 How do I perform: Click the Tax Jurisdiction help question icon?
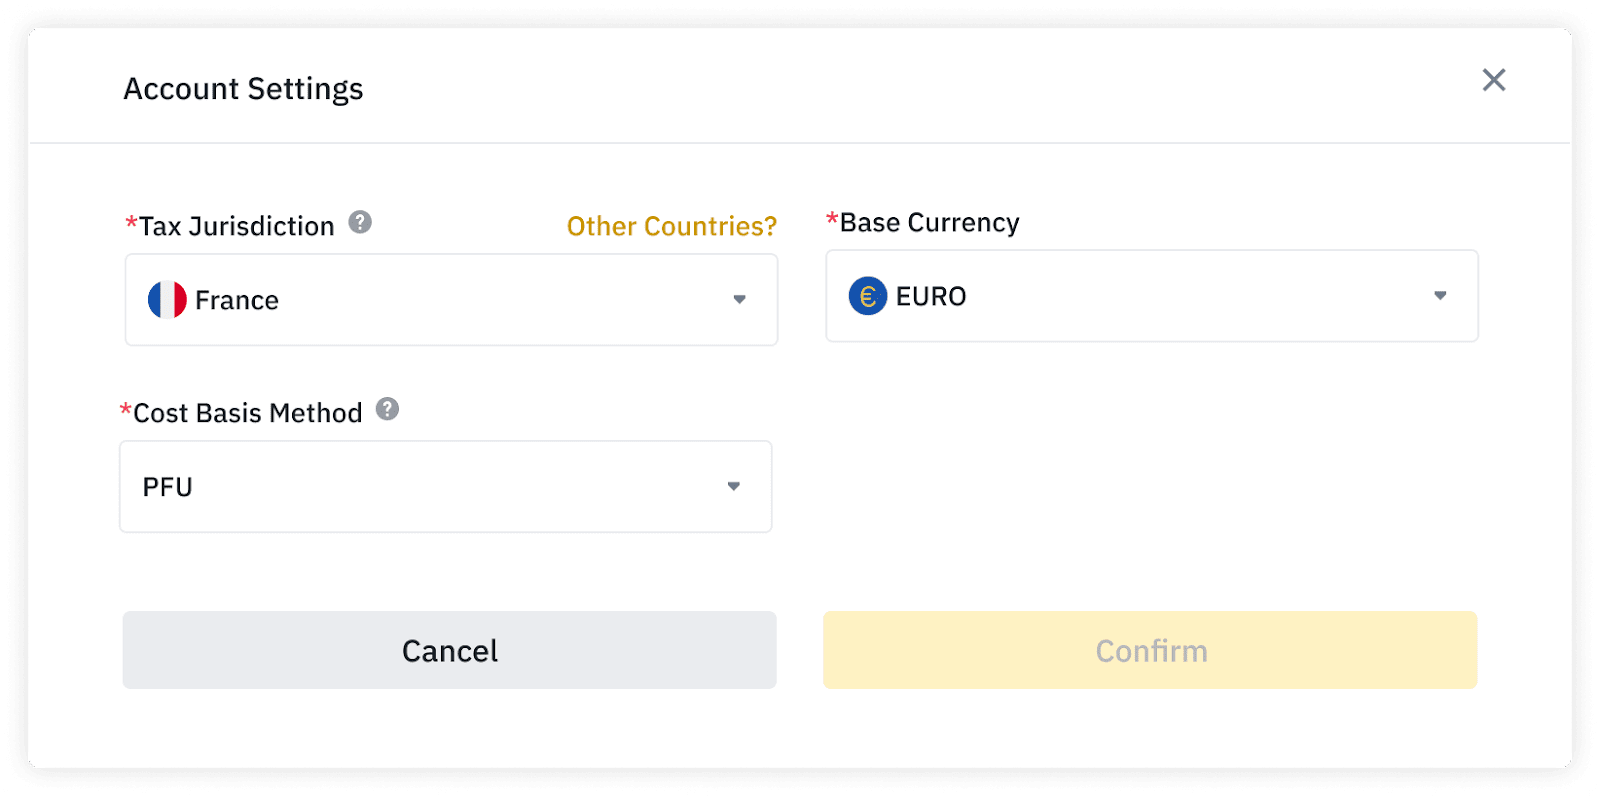pos(360,222)
